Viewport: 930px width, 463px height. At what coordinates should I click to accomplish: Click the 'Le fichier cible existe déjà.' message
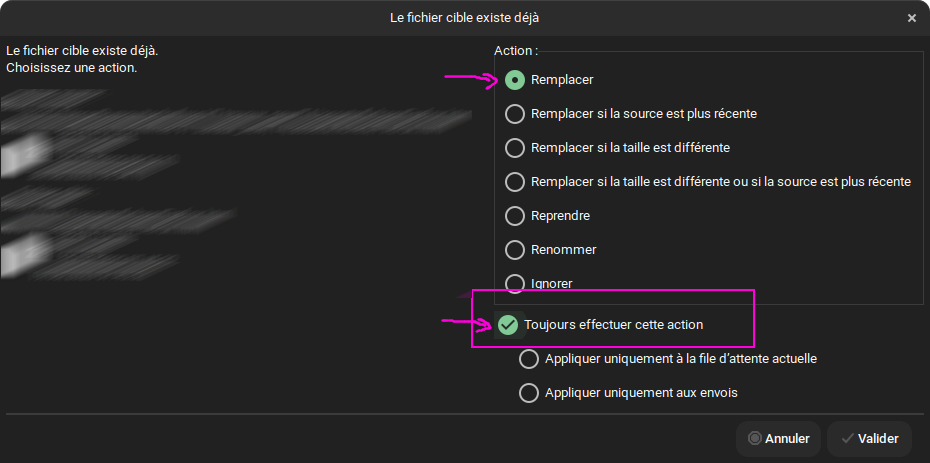click(x=82, y=50)
